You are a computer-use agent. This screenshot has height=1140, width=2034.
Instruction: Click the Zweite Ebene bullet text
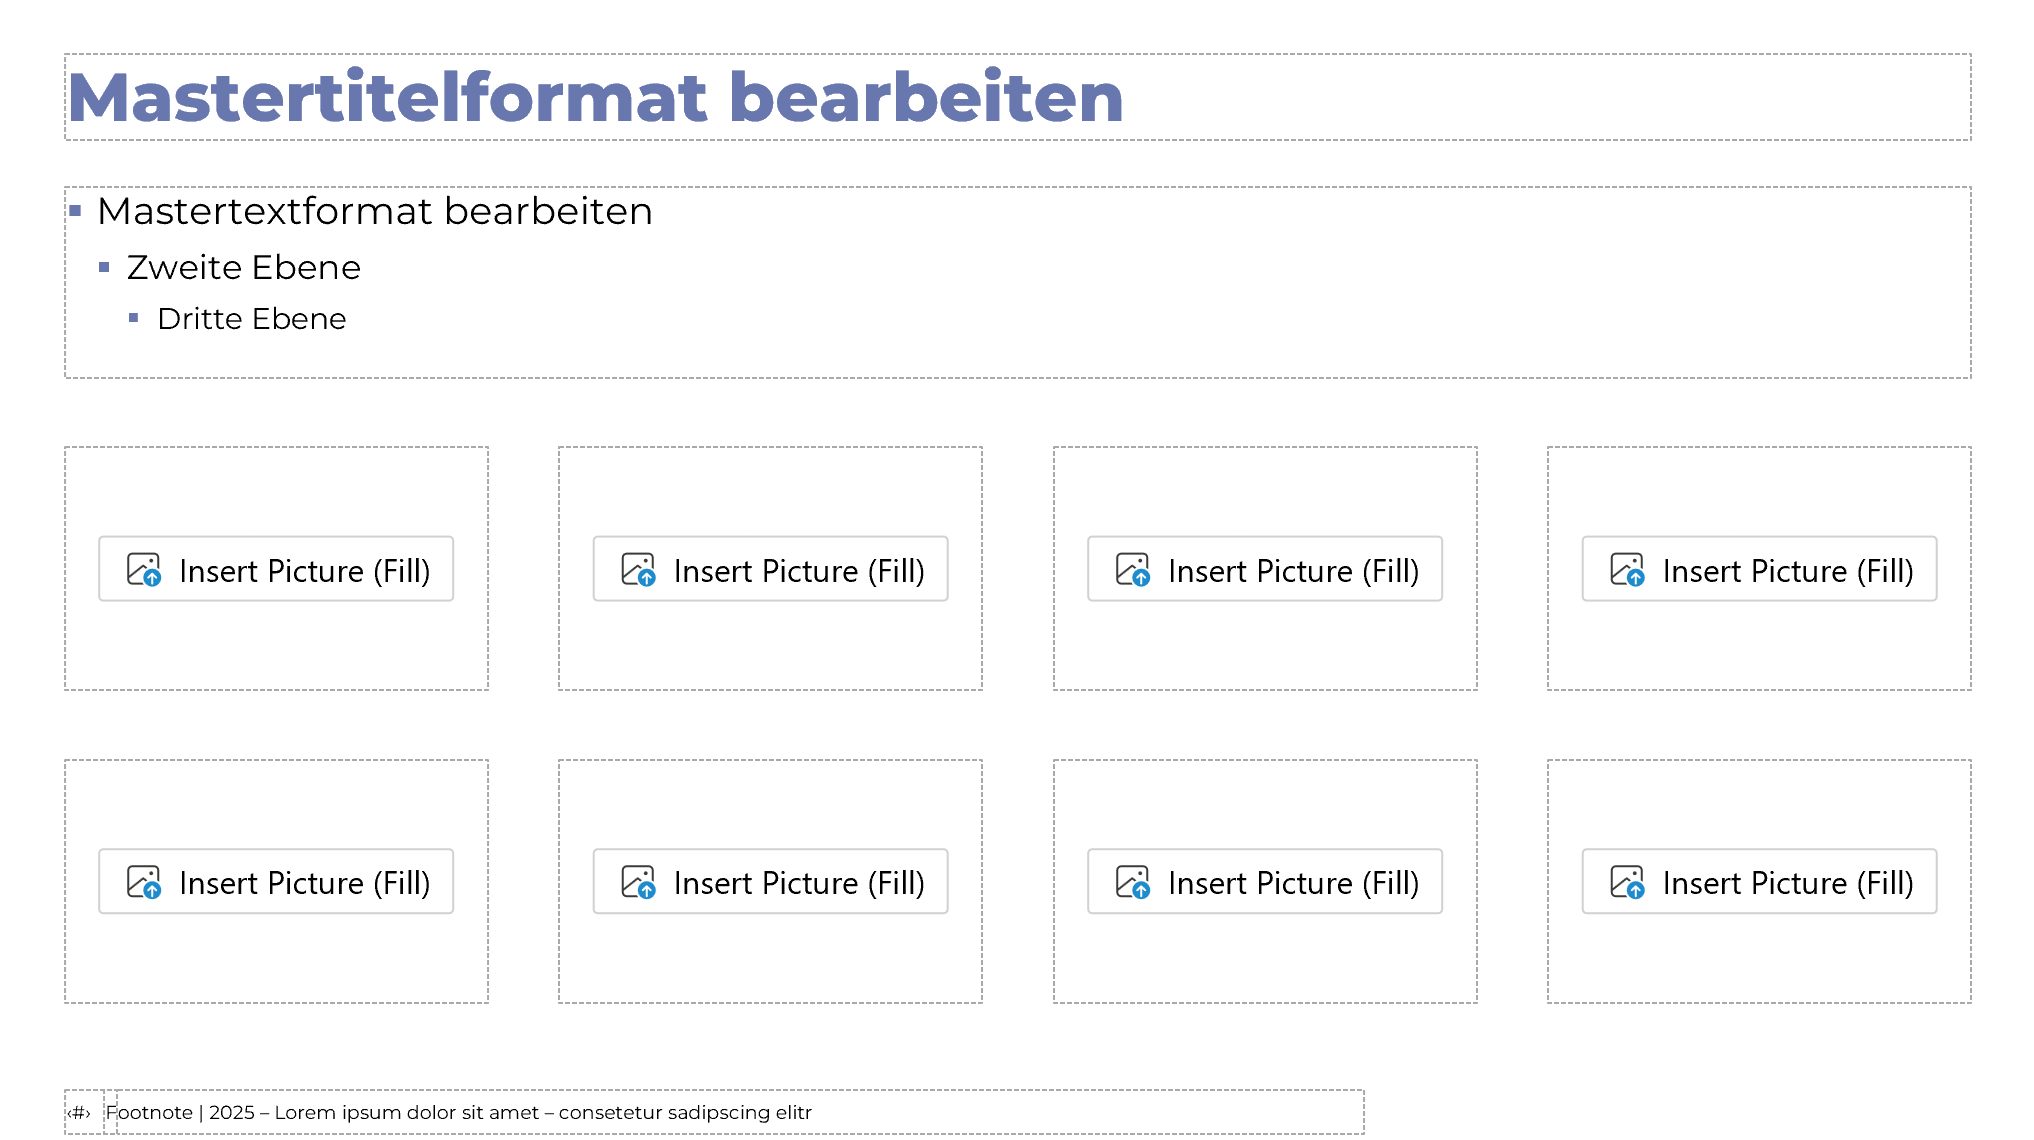point(243,268)
